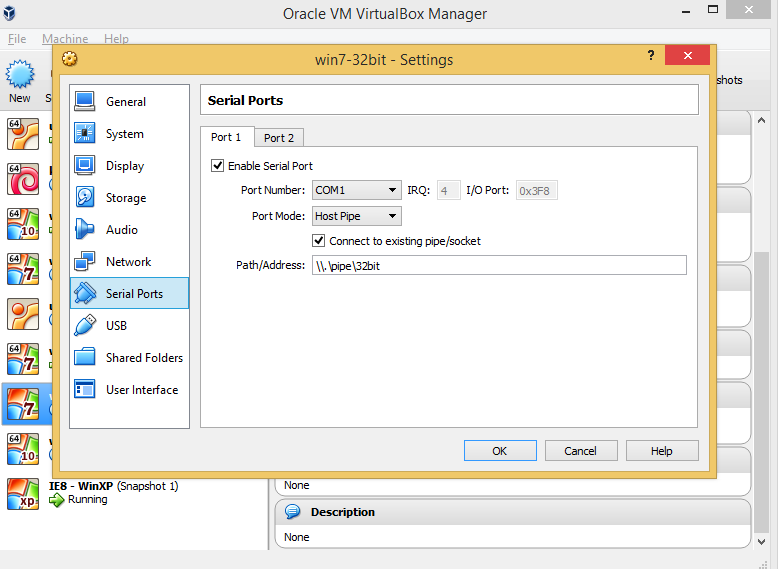Viewport: 780px width, 569px height.
Task: Switch to the Port 2 tab
Action: coord(279,138)
